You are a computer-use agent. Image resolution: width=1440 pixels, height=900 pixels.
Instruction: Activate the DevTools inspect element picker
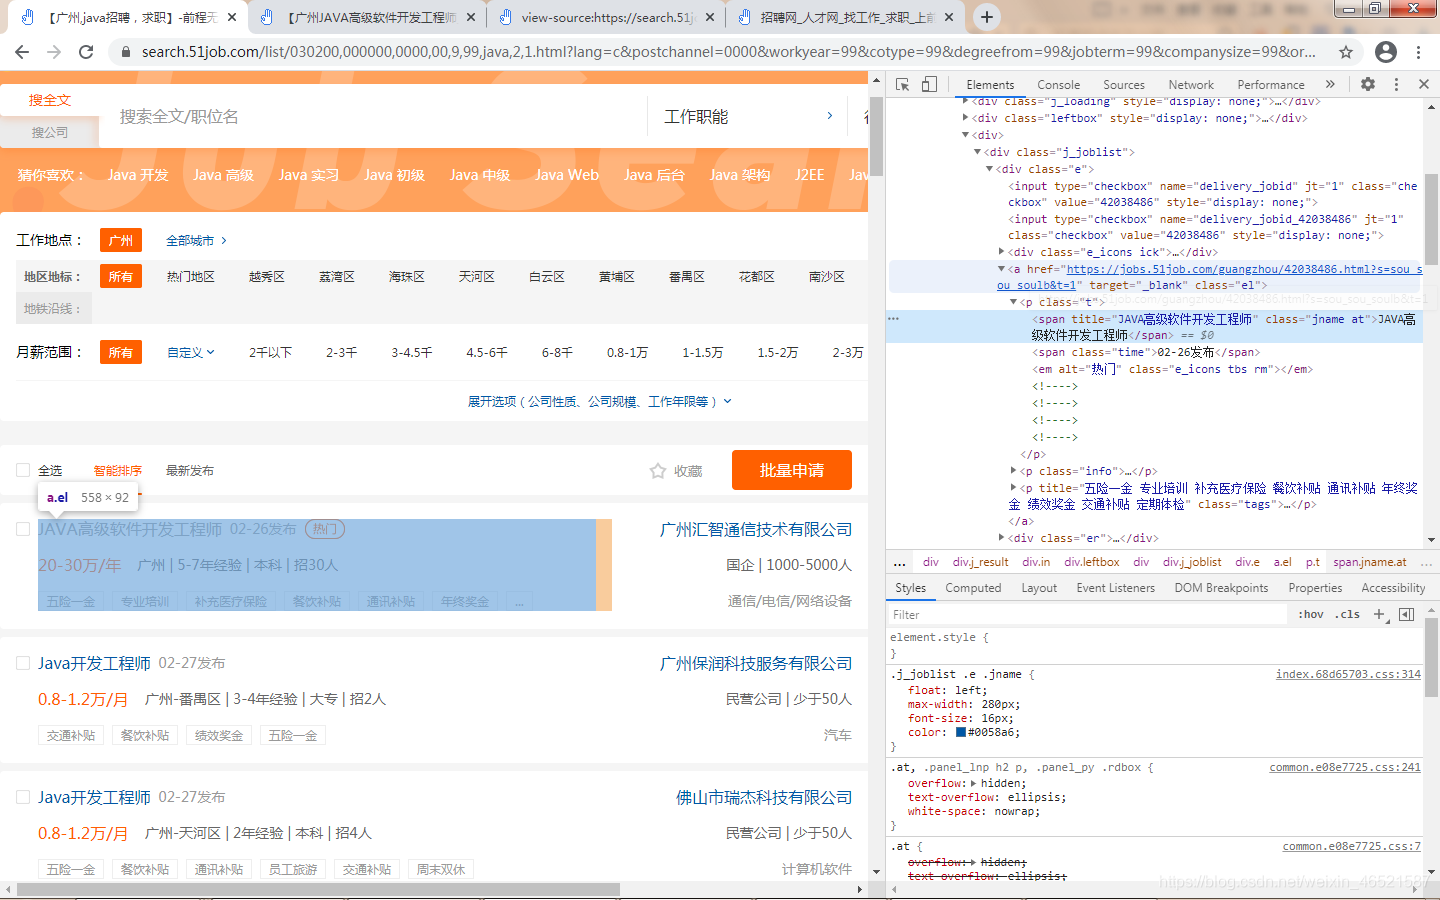point(903,85)
